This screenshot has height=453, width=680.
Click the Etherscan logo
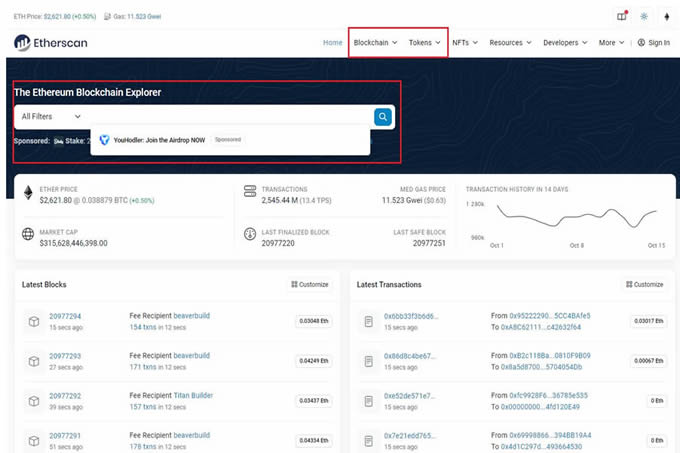[x=50, y=43]
